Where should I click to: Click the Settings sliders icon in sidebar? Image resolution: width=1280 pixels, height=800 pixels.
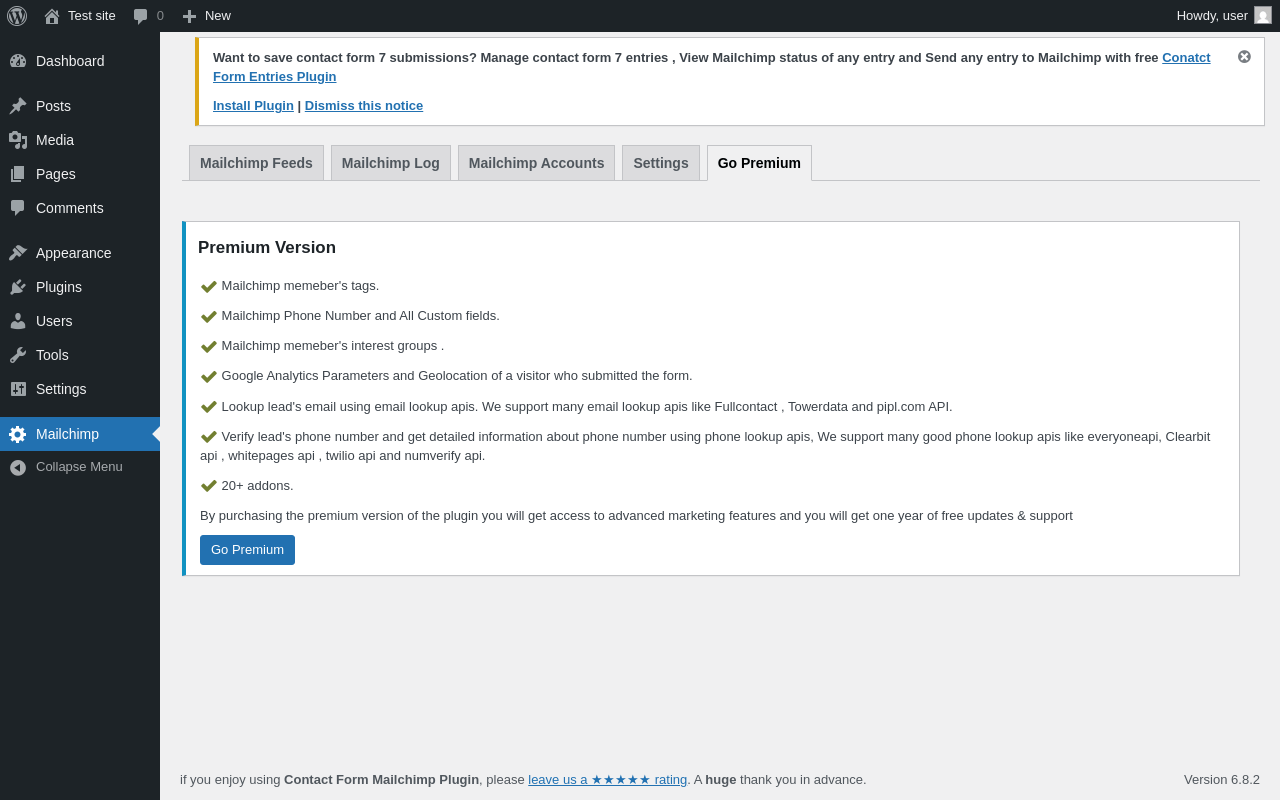(18, 389)
